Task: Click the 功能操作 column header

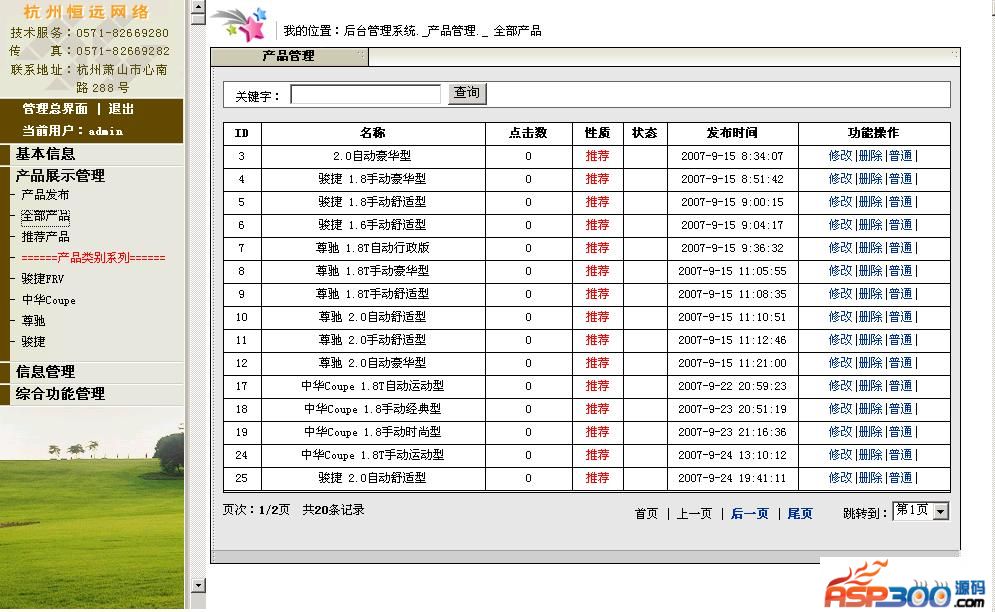Action: (x=873, y=133)
